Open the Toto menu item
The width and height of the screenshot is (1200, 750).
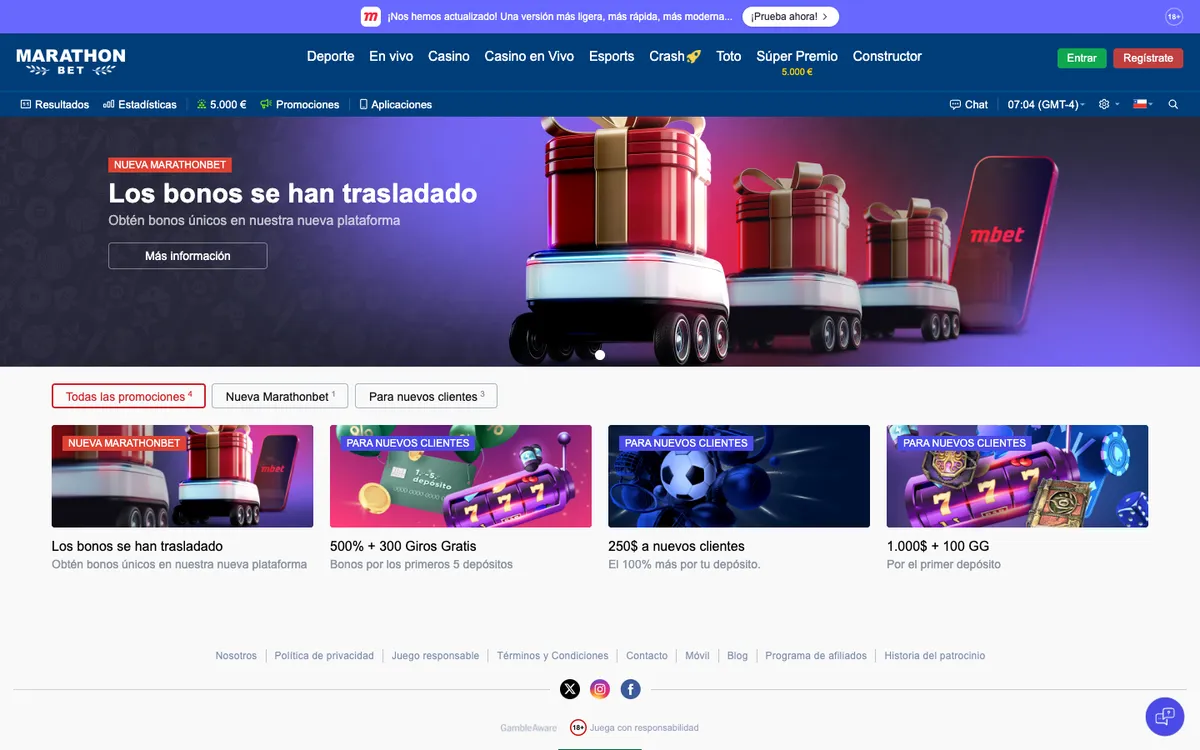(x=729, y=56)
